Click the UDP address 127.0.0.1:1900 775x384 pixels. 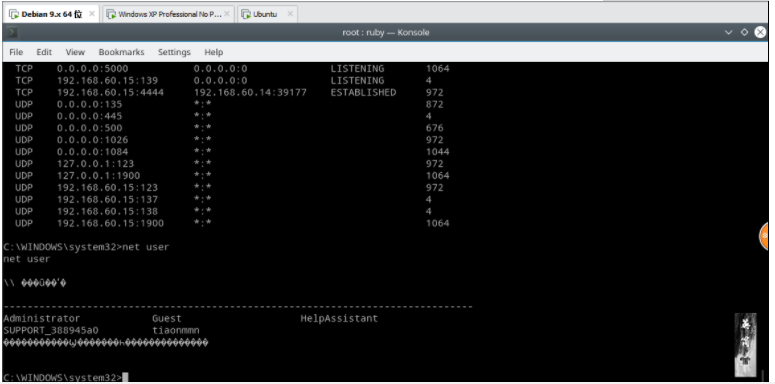(x=98, y=175)
